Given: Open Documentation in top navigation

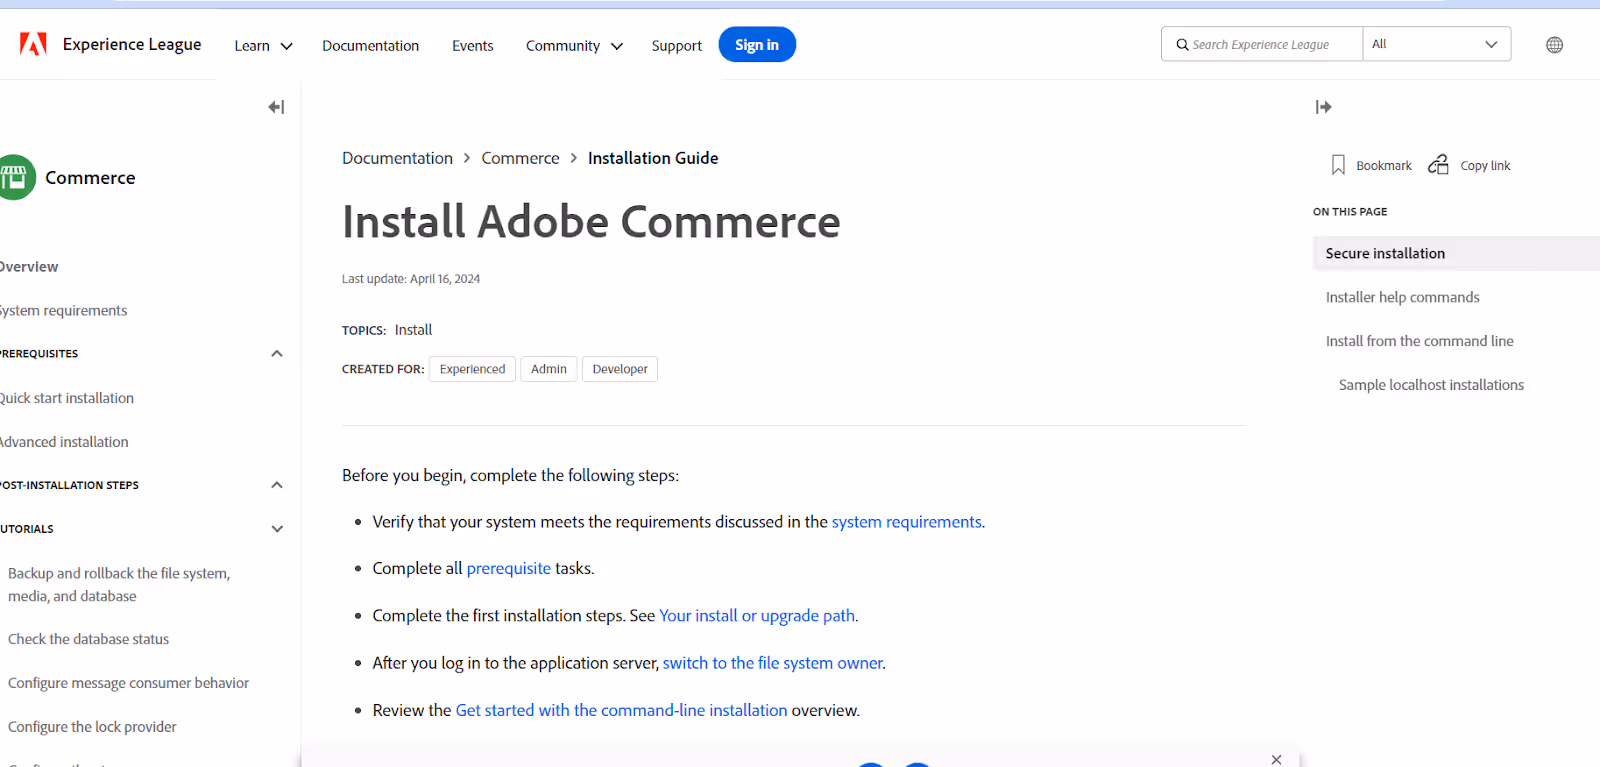Looking at the screenshot, I should pos(370,46).
